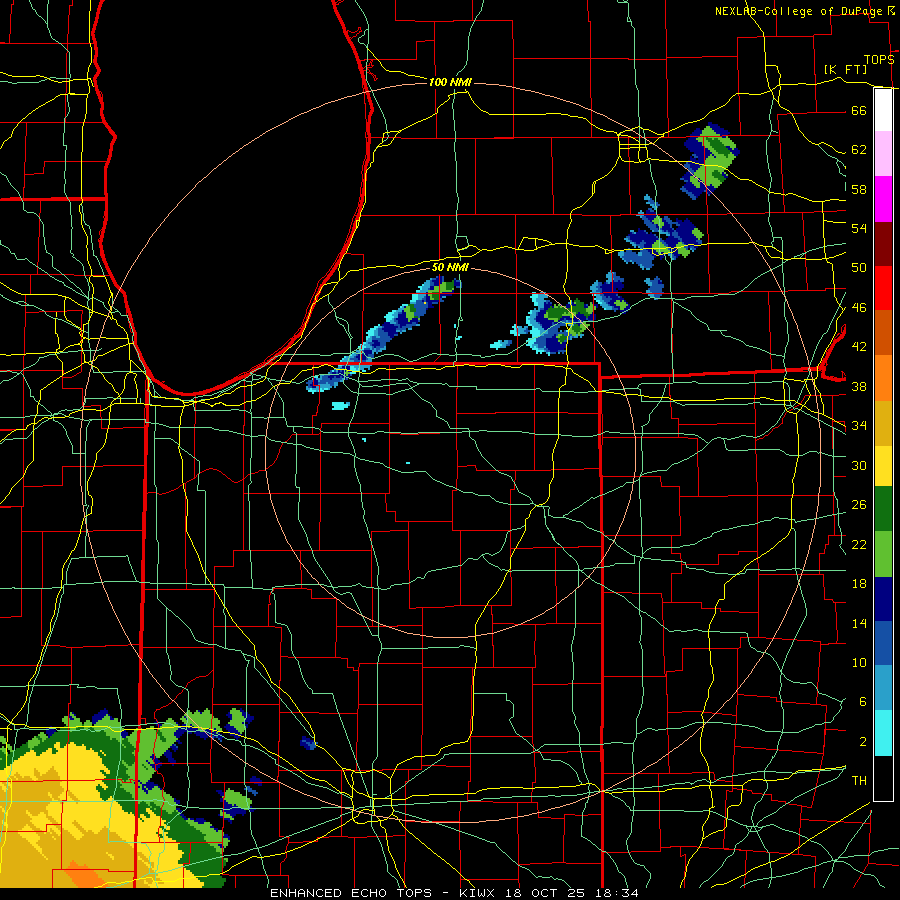Click the [K FT] units label
The width and height of the screenshot is (900, 900).
pos(845,69)
